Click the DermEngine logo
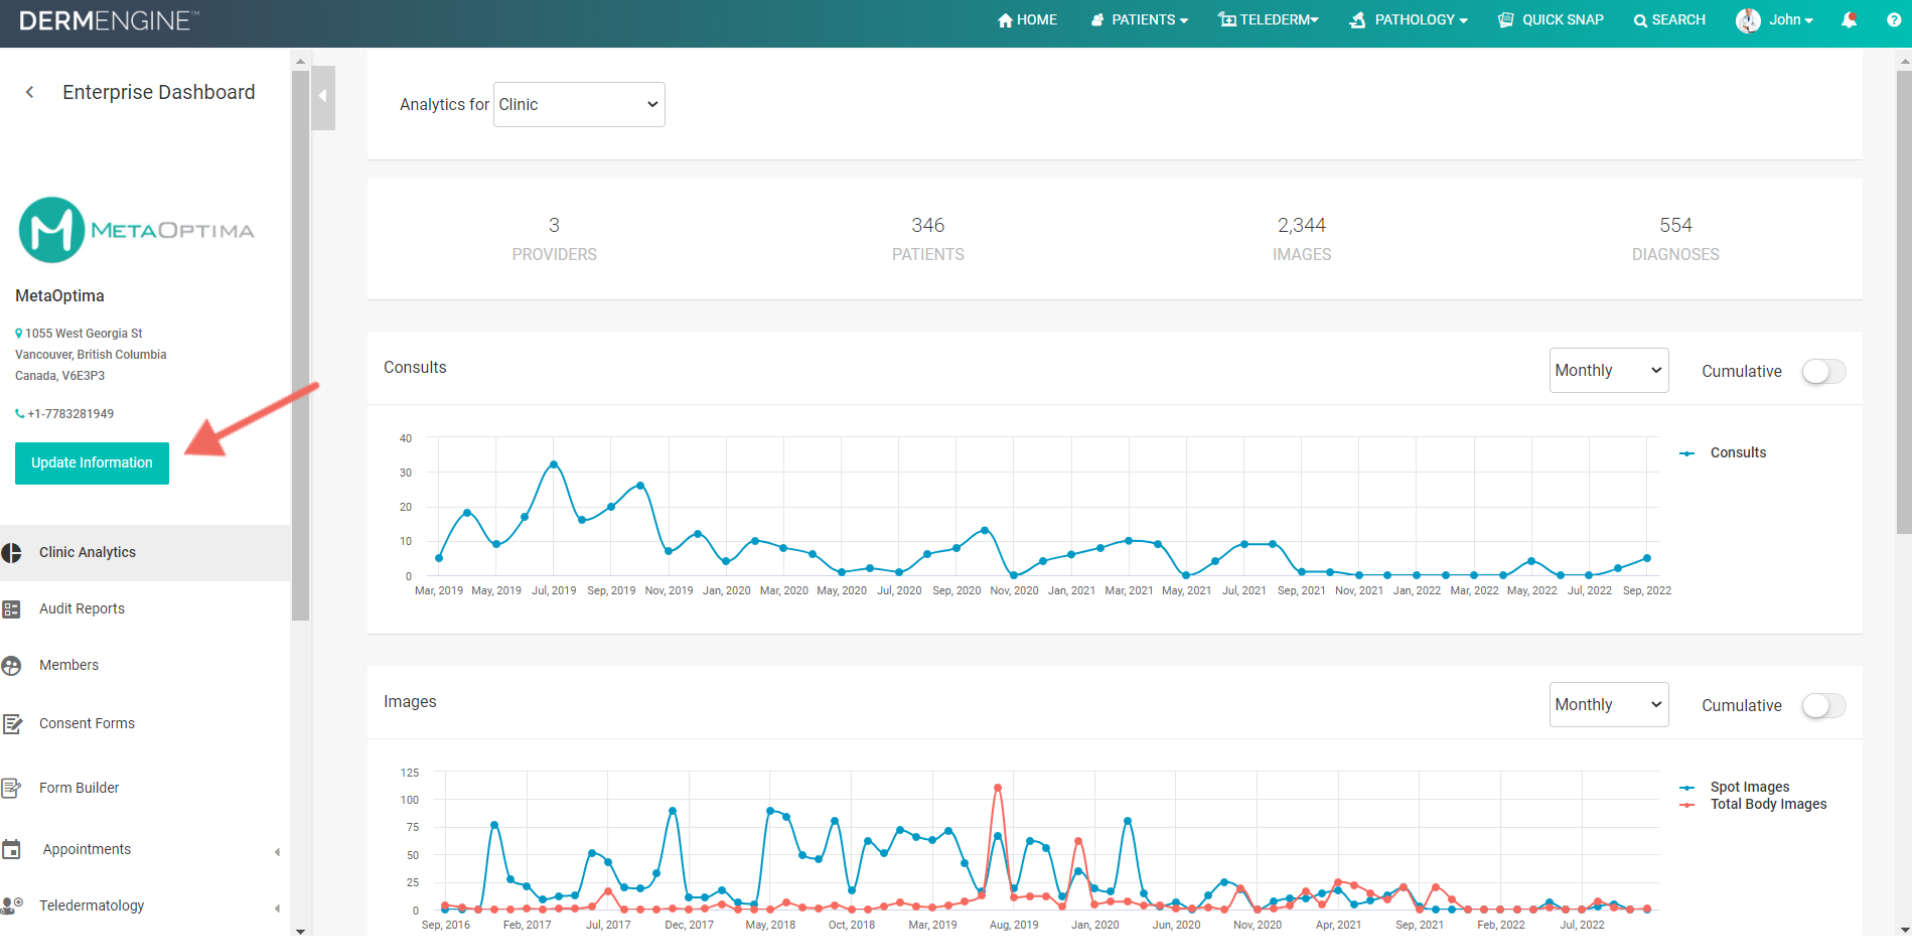 pyautogui.click(x=109, y=20)
